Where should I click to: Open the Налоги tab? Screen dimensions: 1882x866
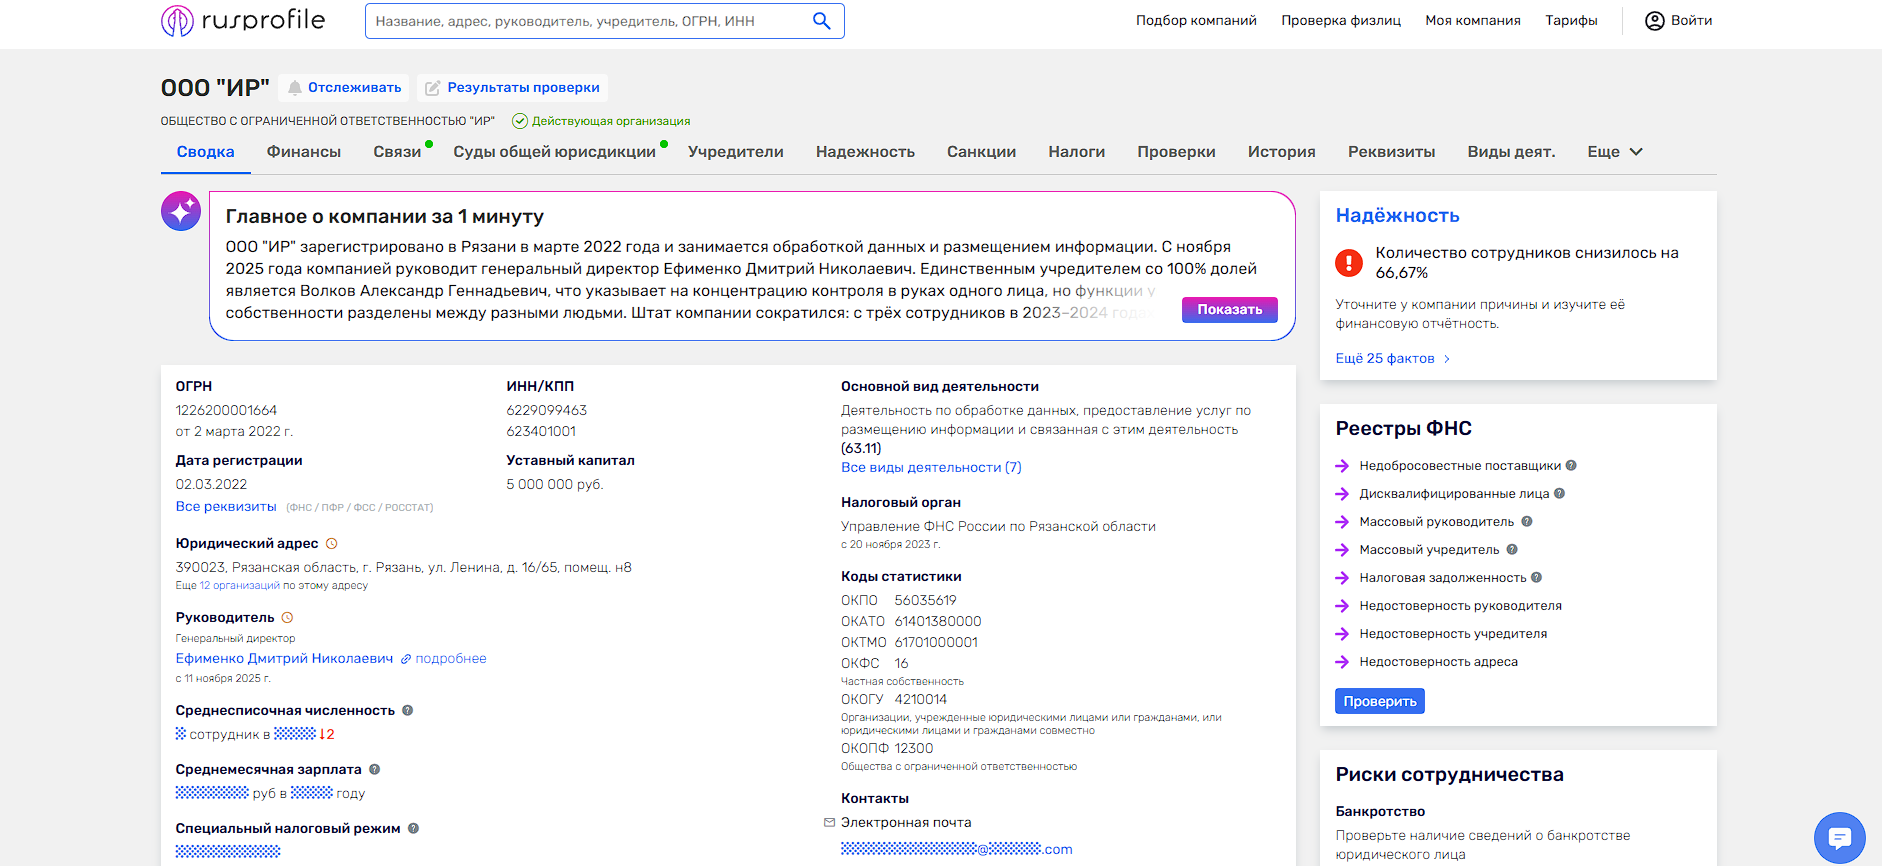(x=1076, y=152)
